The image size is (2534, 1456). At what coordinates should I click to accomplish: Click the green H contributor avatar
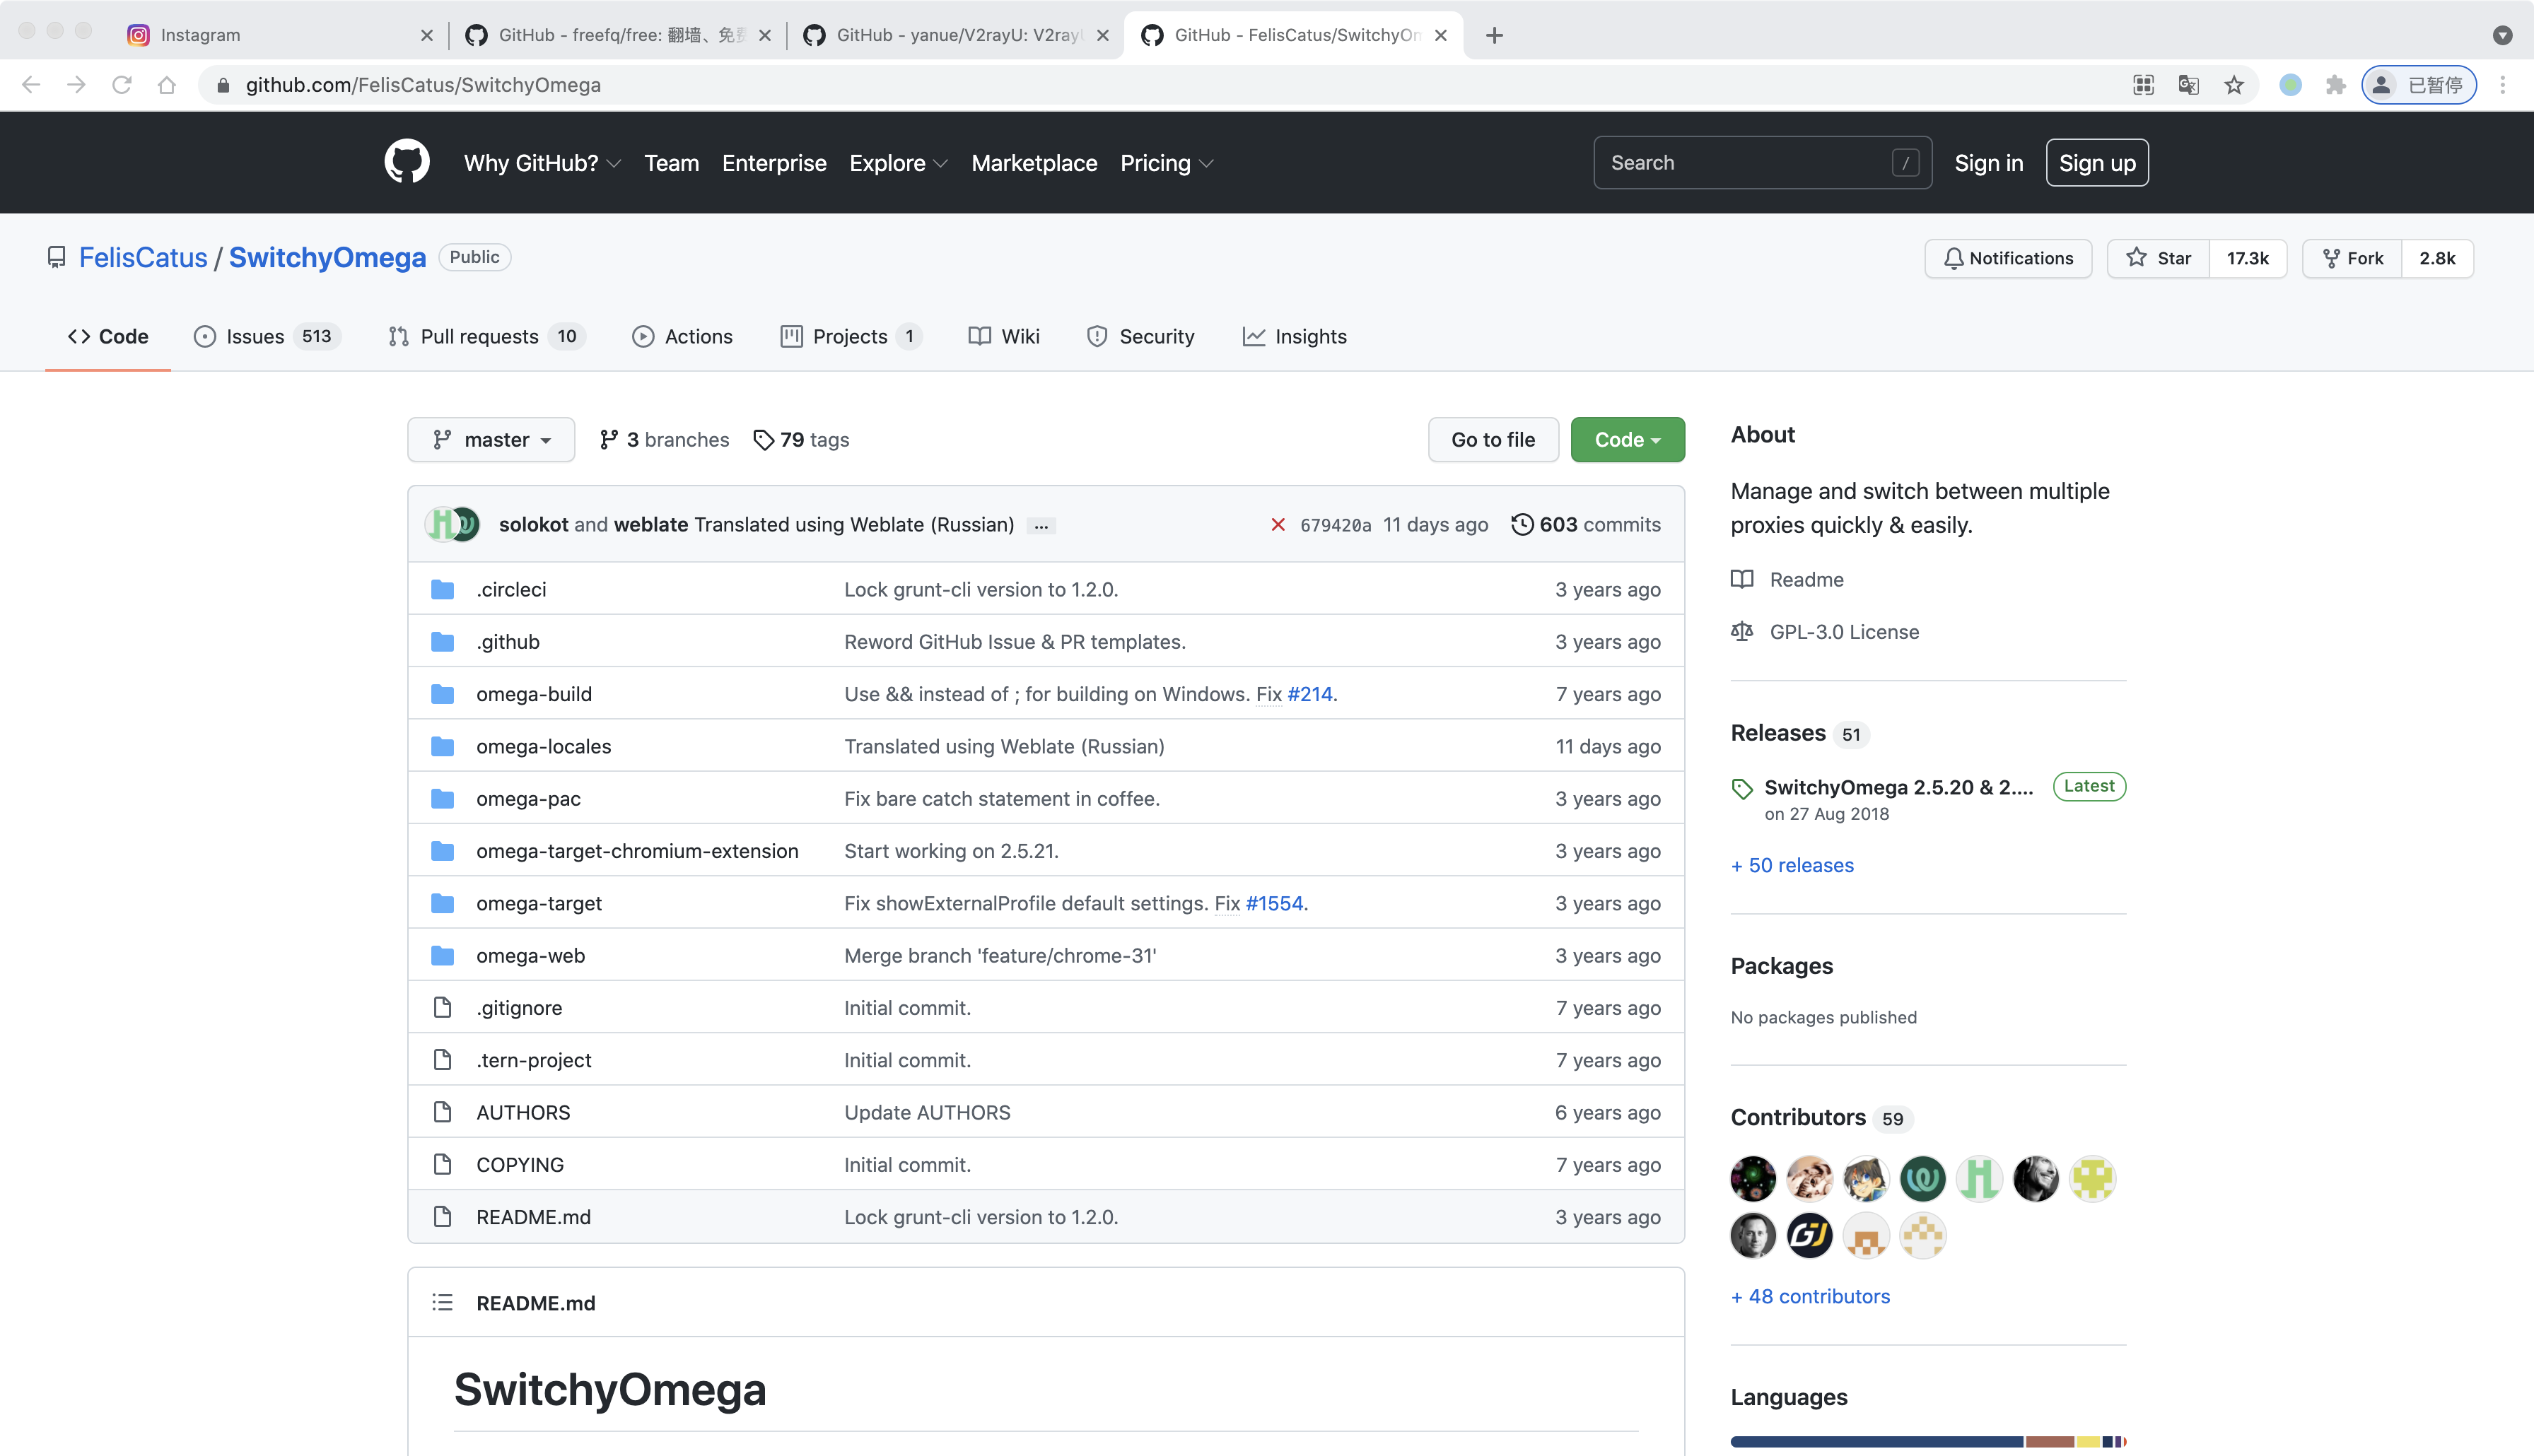click(1979, 1178)
